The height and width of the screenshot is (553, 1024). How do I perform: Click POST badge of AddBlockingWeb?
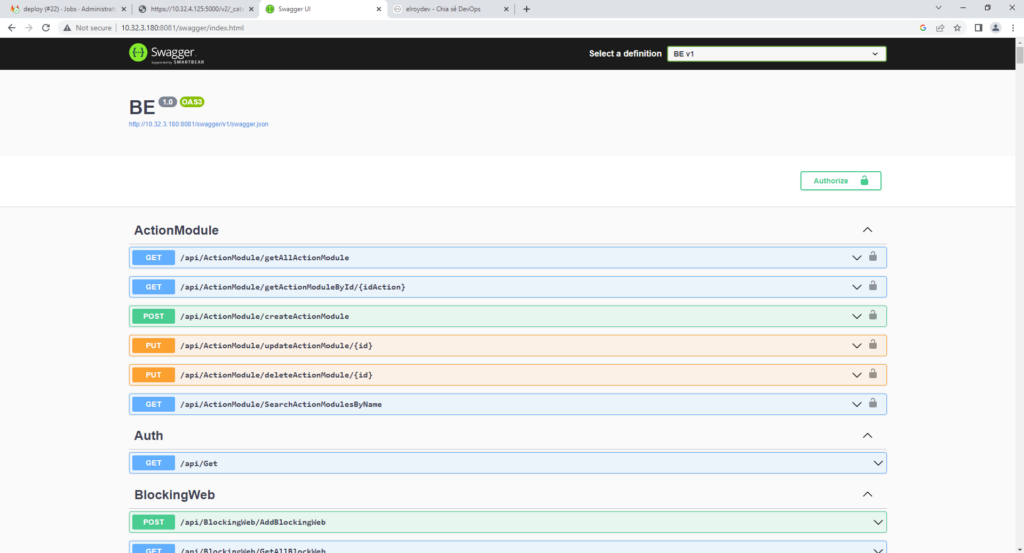153,522
